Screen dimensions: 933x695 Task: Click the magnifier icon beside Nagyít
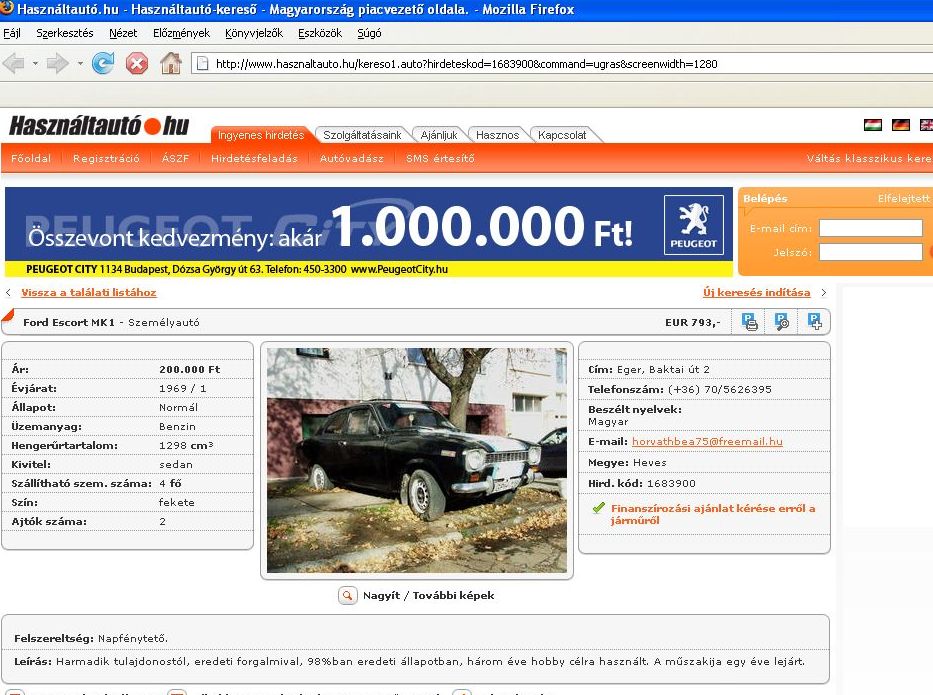tap(347, 595)
